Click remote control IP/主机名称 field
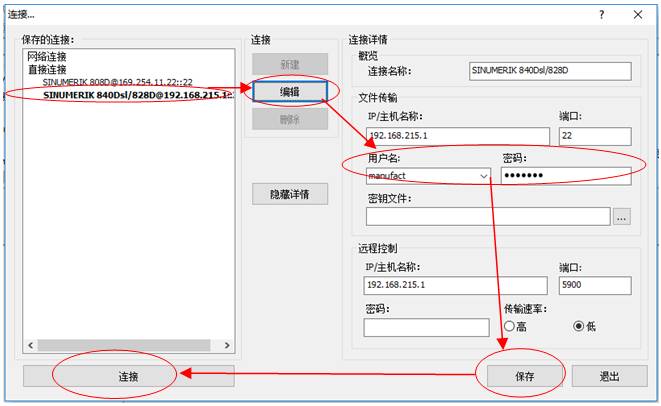This screenshot has height=406, width=661. (455, 285)
